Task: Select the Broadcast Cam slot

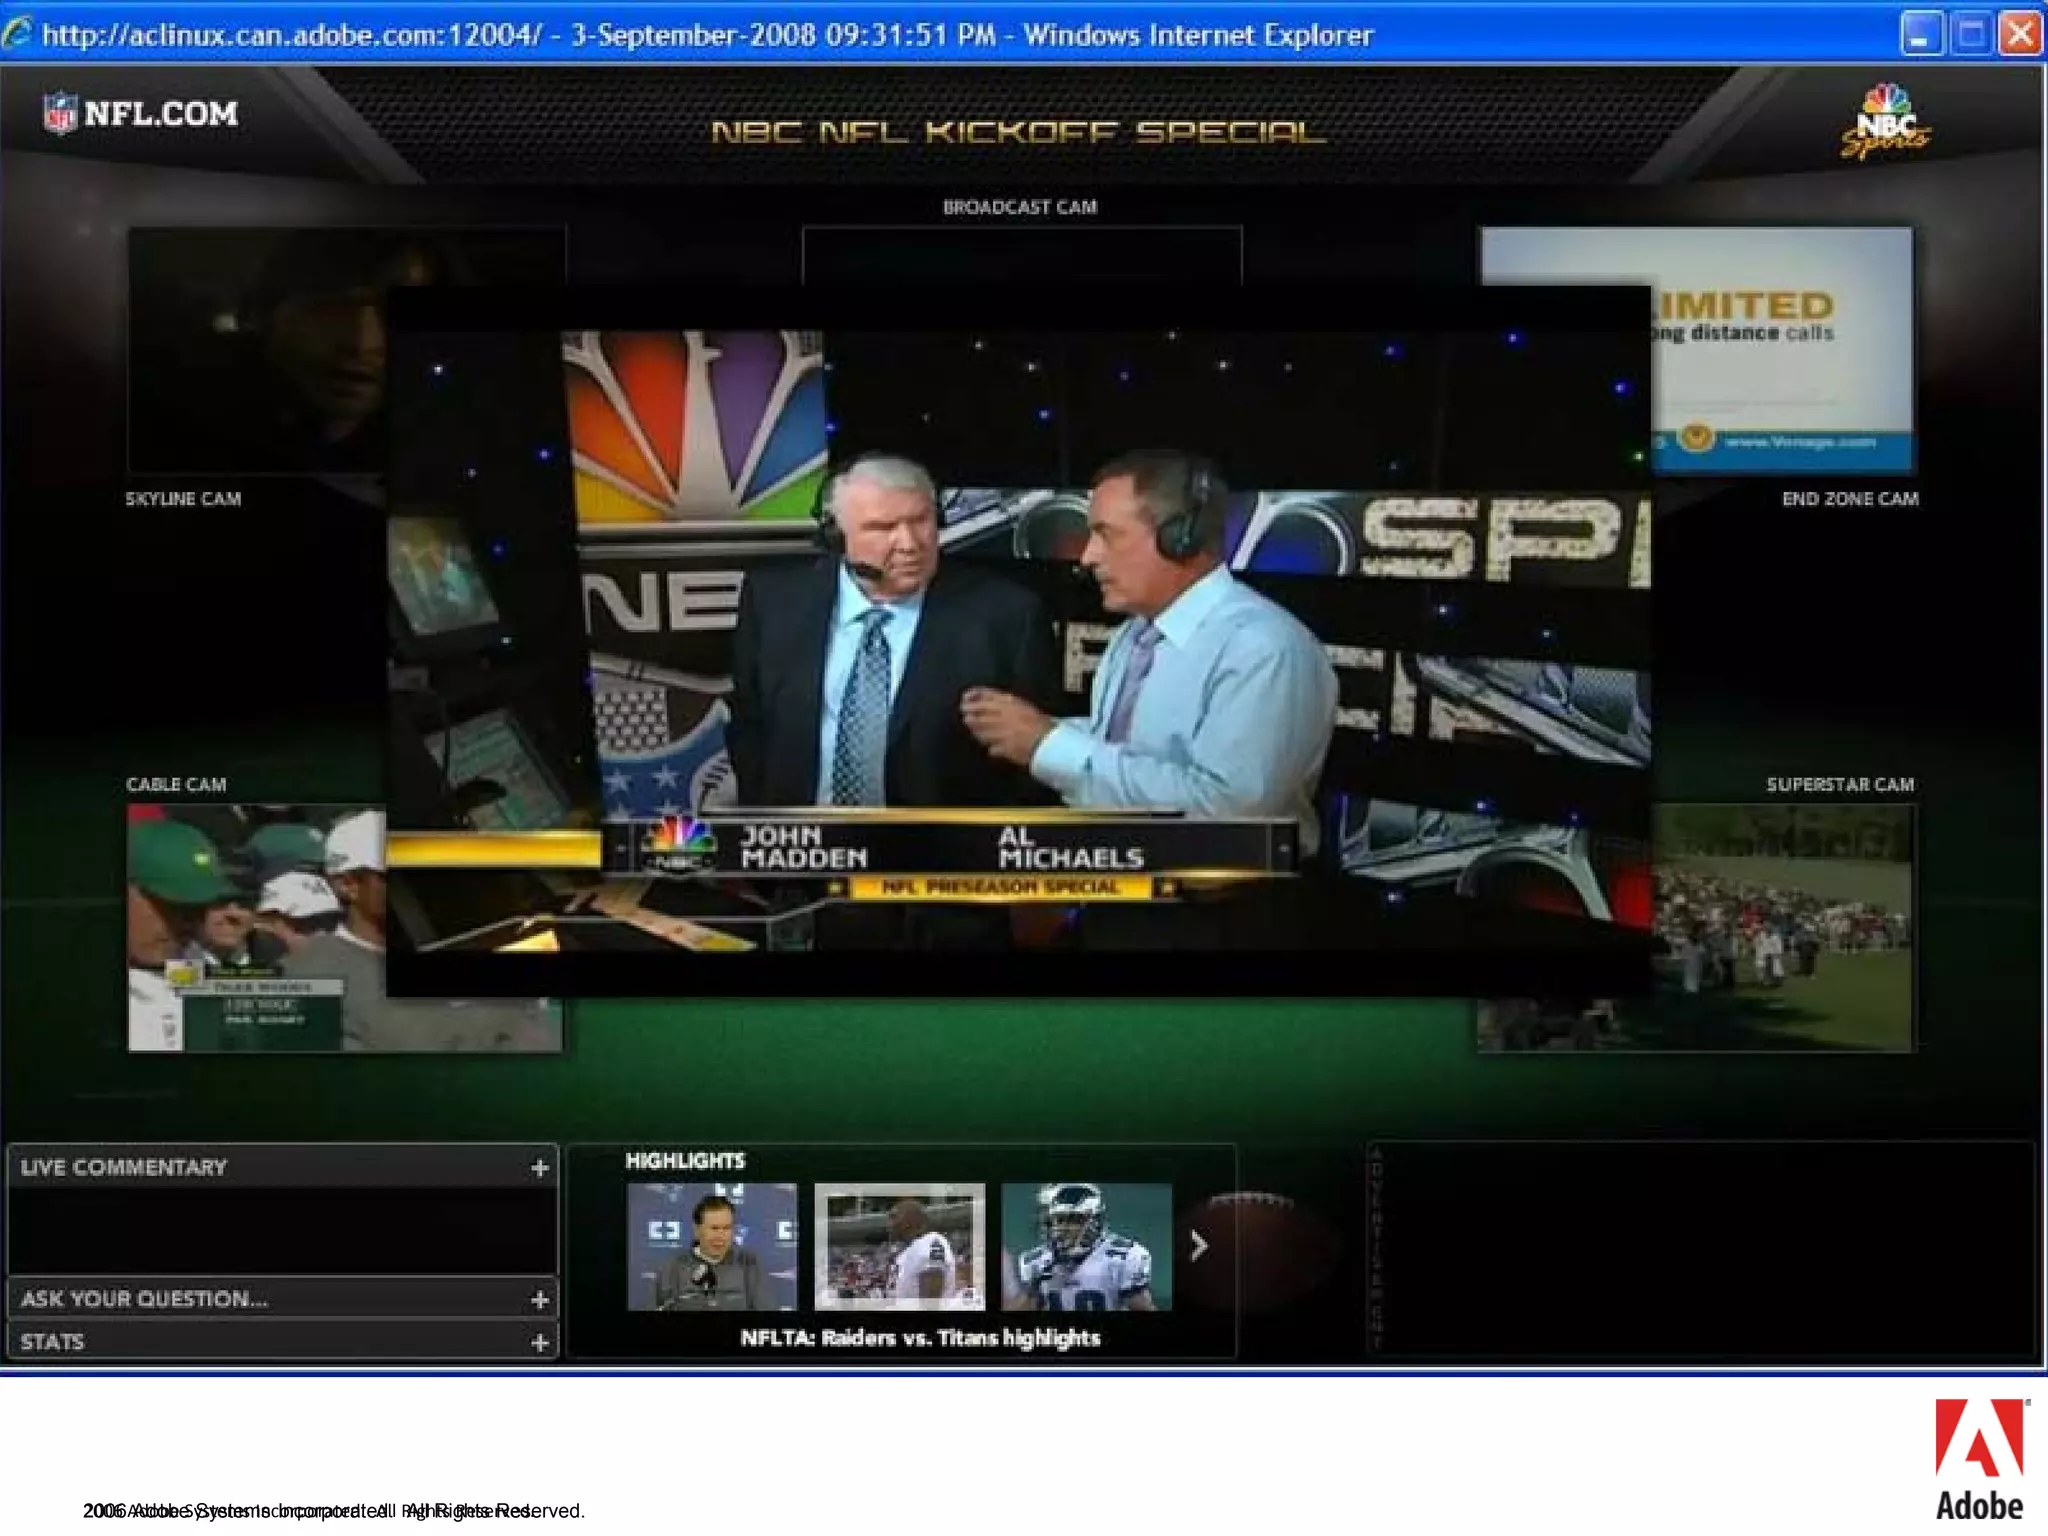Action: click(x=1021, y=255)
